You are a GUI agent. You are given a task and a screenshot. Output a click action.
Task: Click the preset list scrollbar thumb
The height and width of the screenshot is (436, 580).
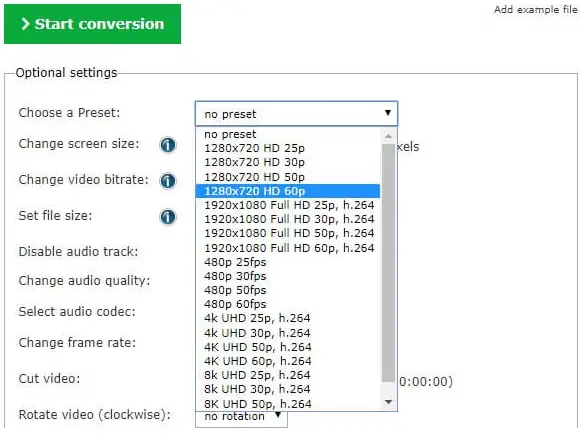pyautogui.click(x=388, y=263)
